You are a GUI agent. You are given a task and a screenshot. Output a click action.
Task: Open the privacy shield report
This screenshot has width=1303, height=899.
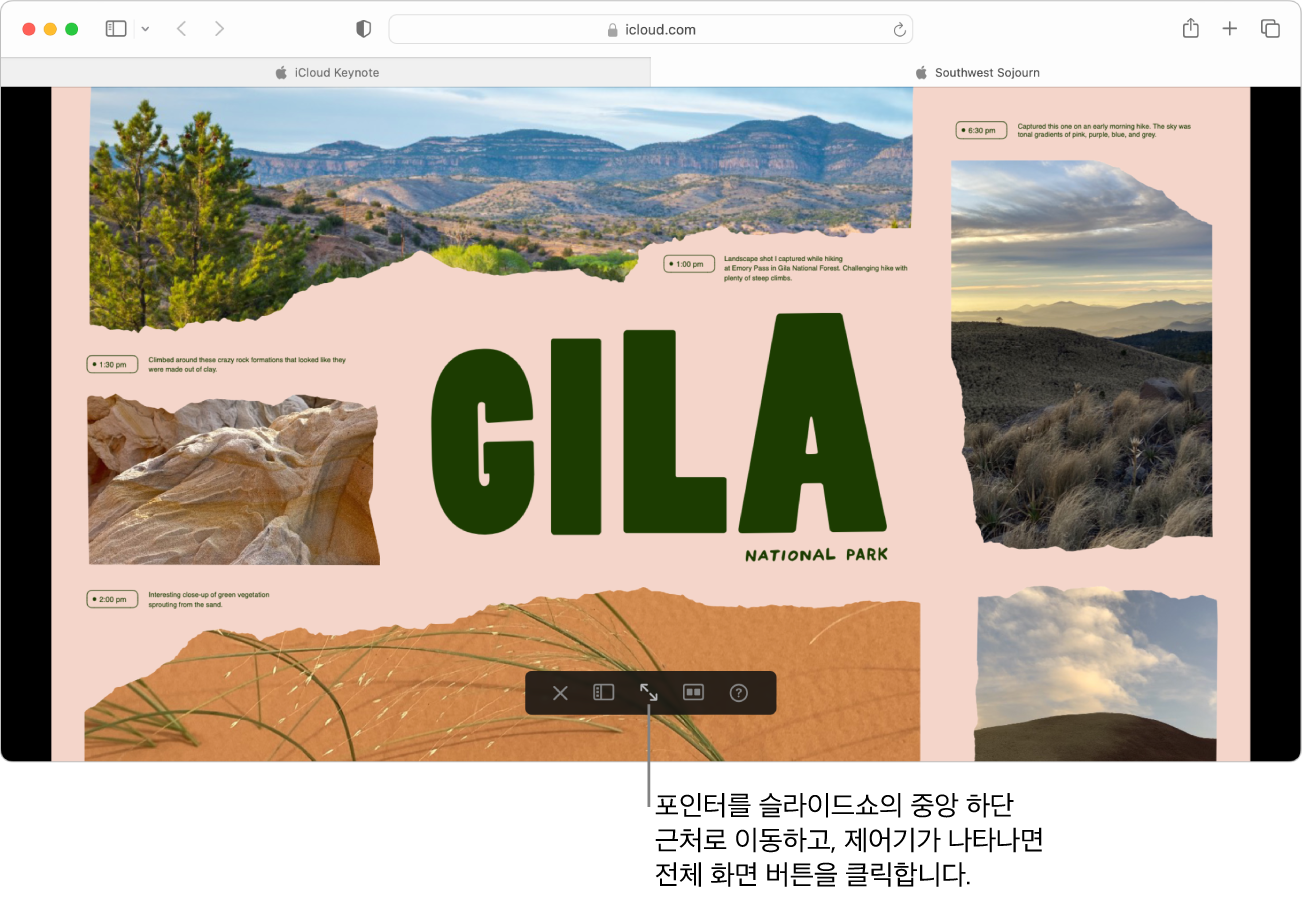364,29
